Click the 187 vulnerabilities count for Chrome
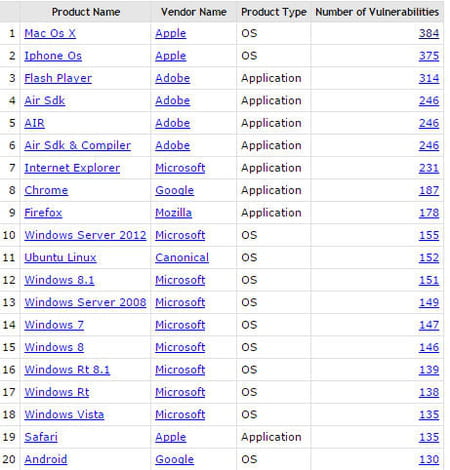Screen dimensions: 450x470 (429, 190)
